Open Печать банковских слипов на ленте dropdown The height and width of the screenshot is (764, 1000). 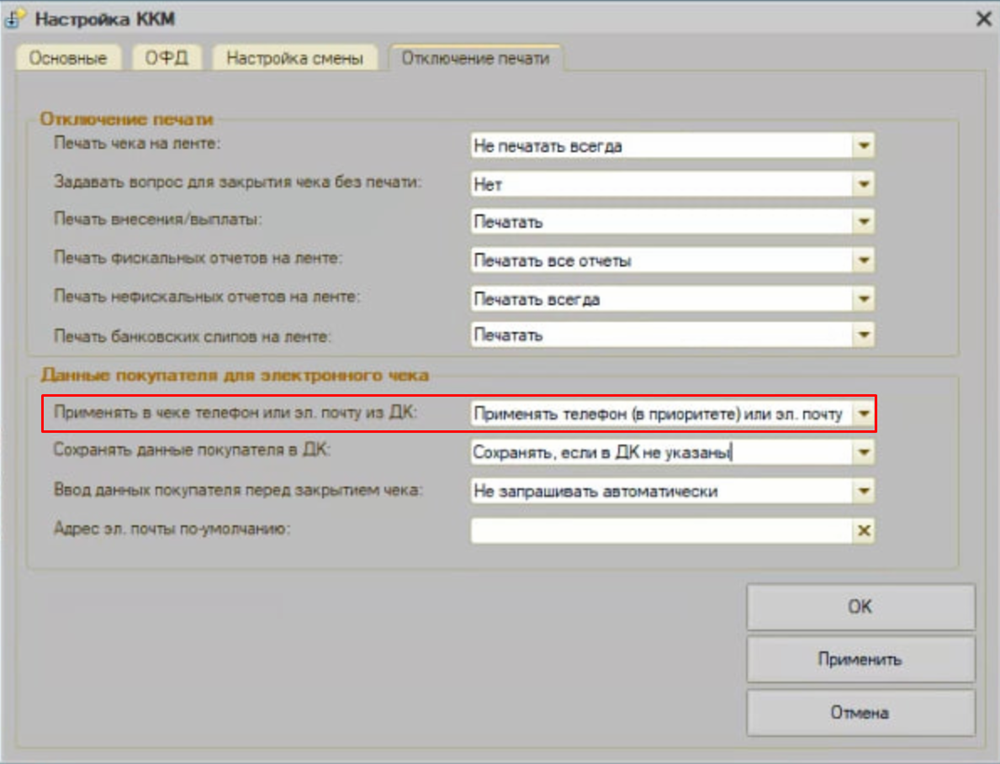(864, 336)
